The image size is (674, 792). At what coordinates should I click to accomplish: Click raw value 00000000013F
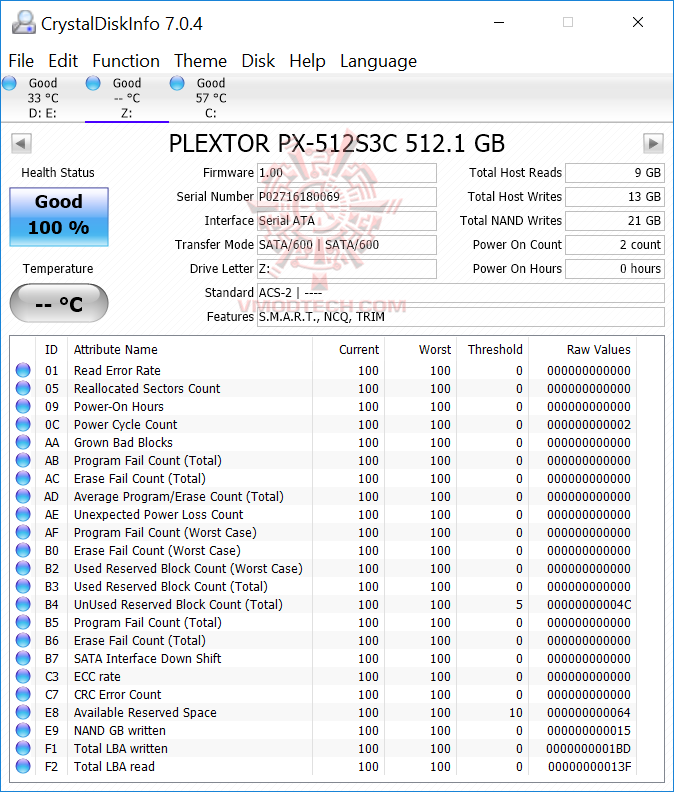[x=590, y=767]
